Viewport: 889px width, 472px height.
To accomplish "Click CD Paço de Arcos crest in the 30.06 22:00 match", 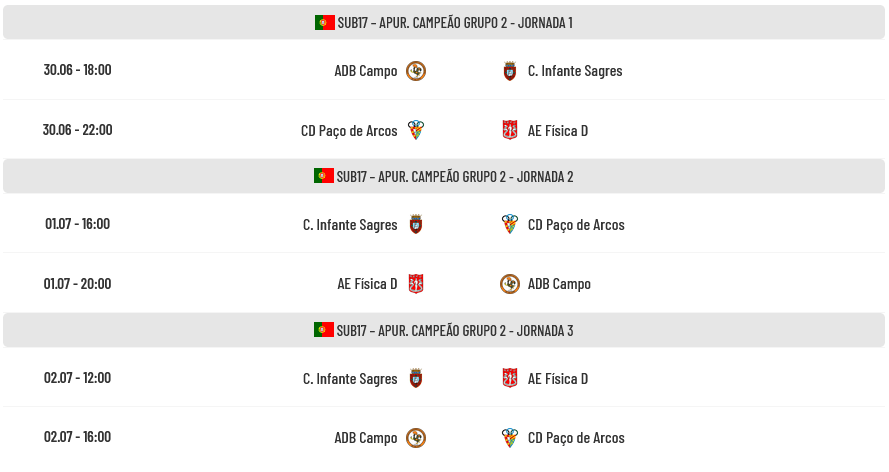I will tap(416, 130).
